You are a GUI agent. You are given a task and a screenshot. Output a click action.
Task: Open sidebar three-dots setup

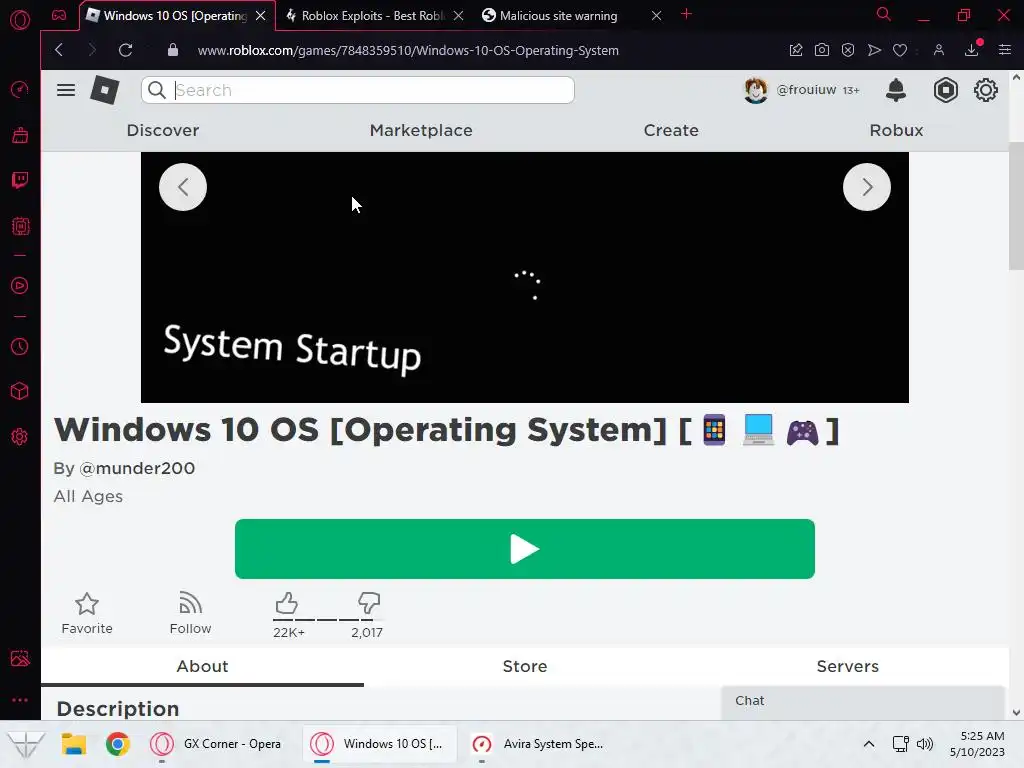point(20,699)
